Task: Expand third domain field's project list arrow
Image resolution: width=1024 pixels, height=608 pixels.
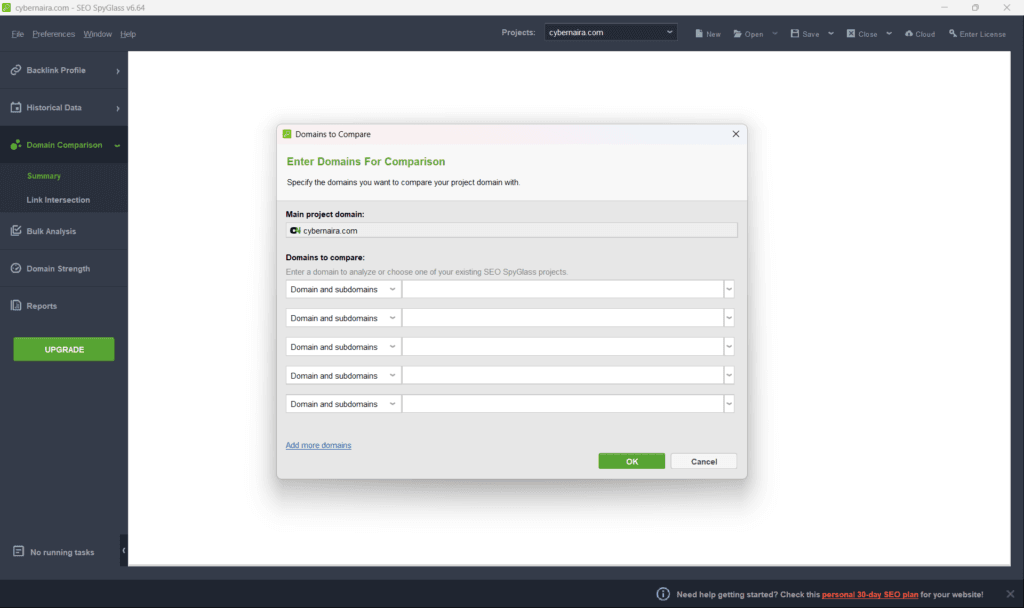Action: [729, 346]
